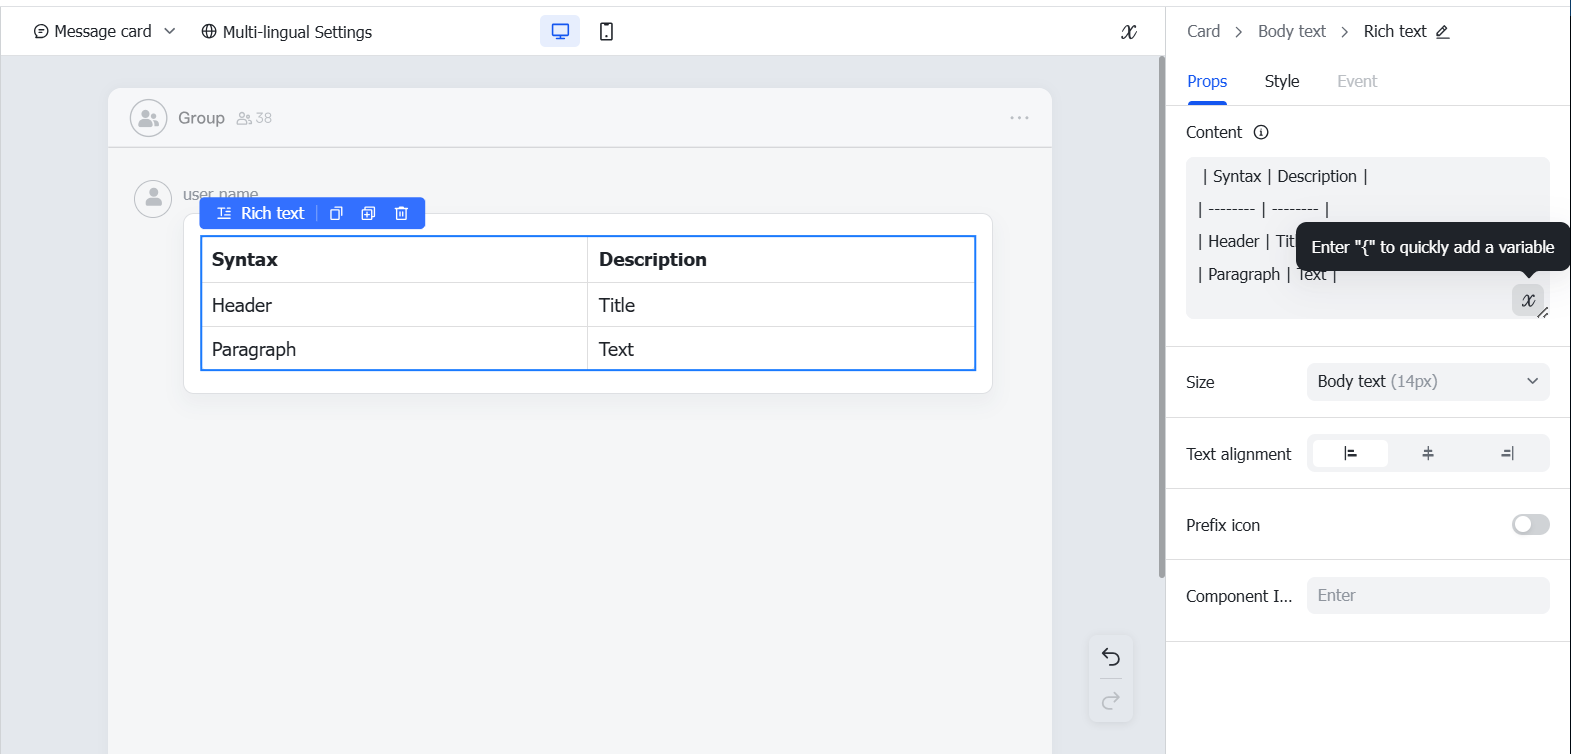Delete the Rich text component
The image size is (1571, 754).
point(401,213)
